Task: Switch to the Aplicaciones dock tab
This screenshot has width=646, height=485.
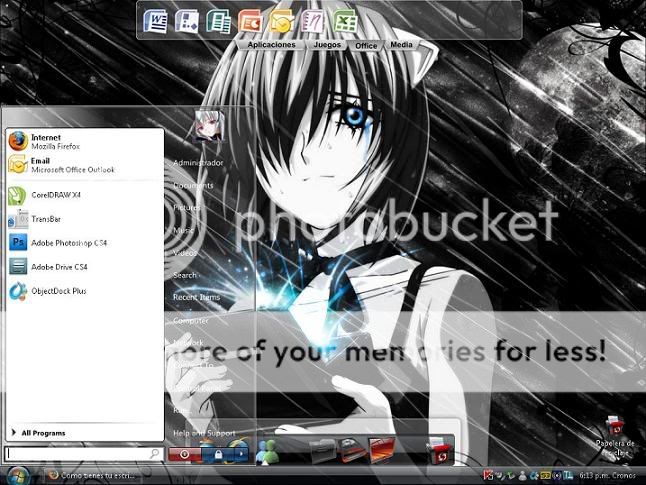Action: coord(271,45)
